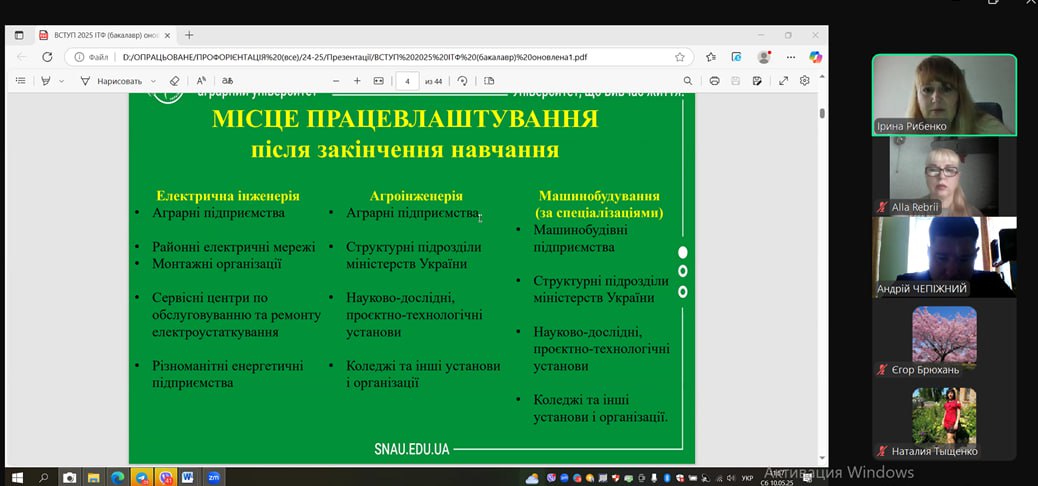Rotate the PDF page
Viewport: 1038px width, 486px height.
463,81
